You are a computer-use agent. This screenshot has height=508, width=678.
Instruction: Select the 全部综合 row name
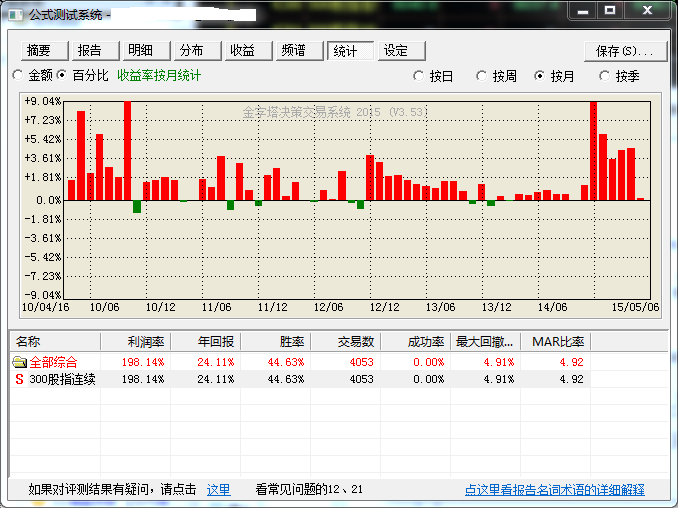53,362
